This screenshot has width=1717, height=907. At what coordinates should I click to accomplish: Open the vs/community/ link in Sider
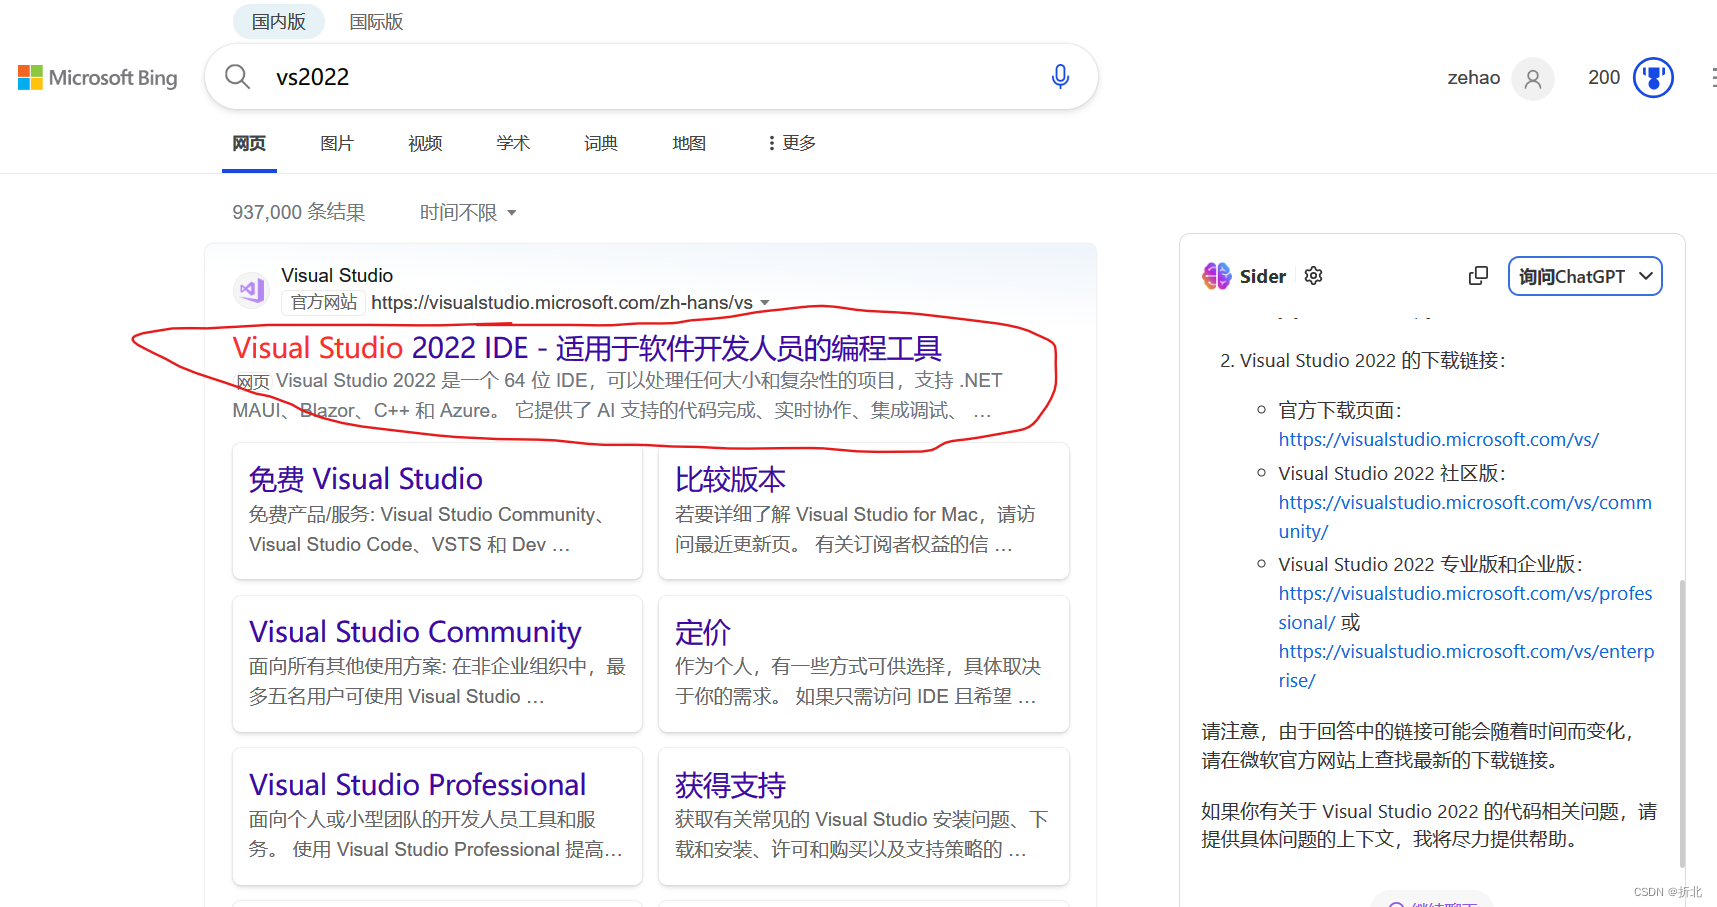click(x=1465, y=517)
